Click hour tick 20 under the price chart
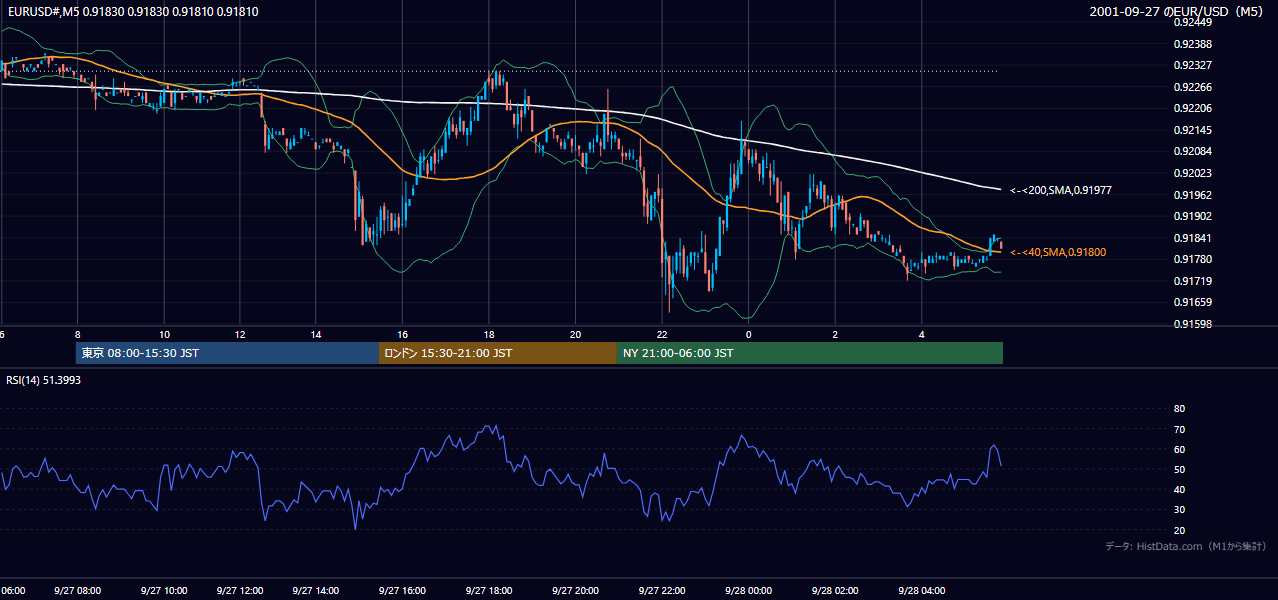Image resolution: width=1278 pixels, height=600 pixels. (574, 334)
